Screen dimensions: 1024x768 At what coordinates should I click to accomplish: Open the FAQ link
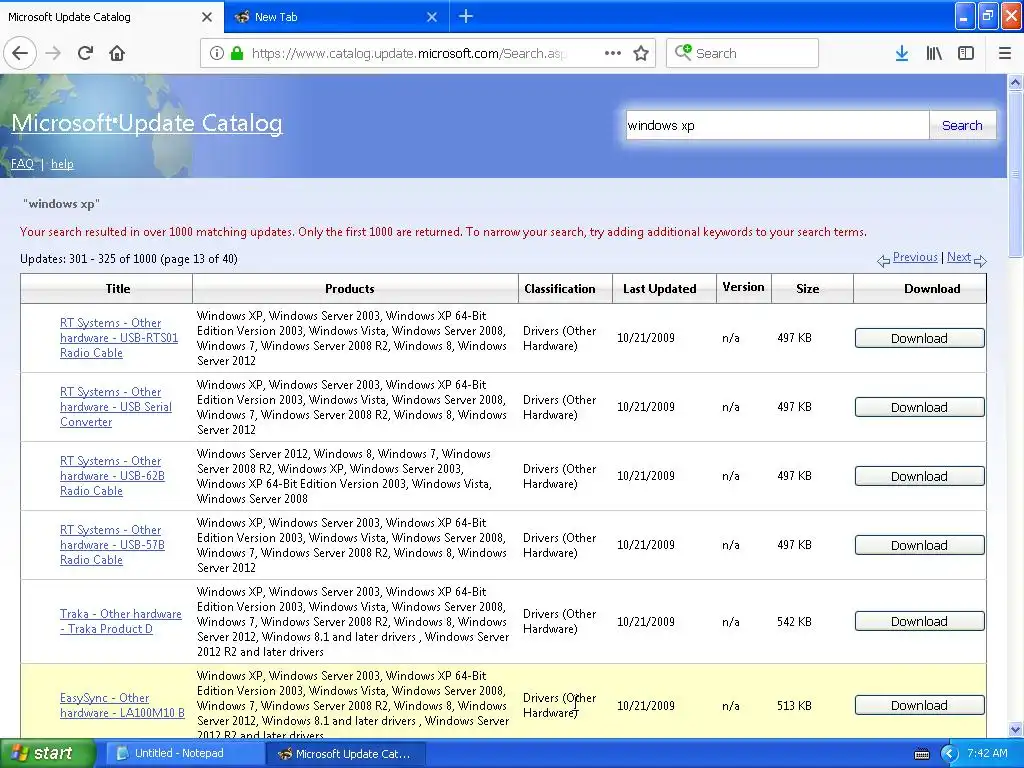(x=22, y=164)
